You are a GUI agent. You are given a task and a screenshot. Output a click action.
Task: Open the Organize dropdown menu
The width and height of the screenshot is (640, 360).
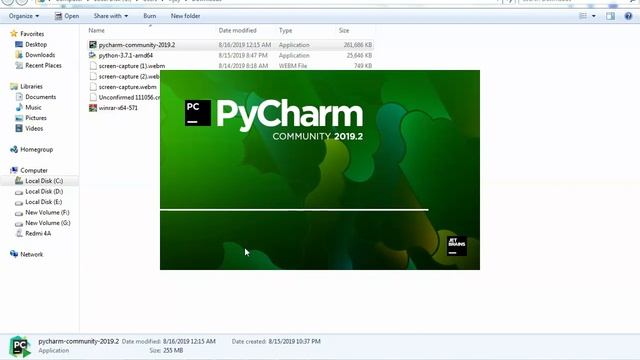point(24,16)
